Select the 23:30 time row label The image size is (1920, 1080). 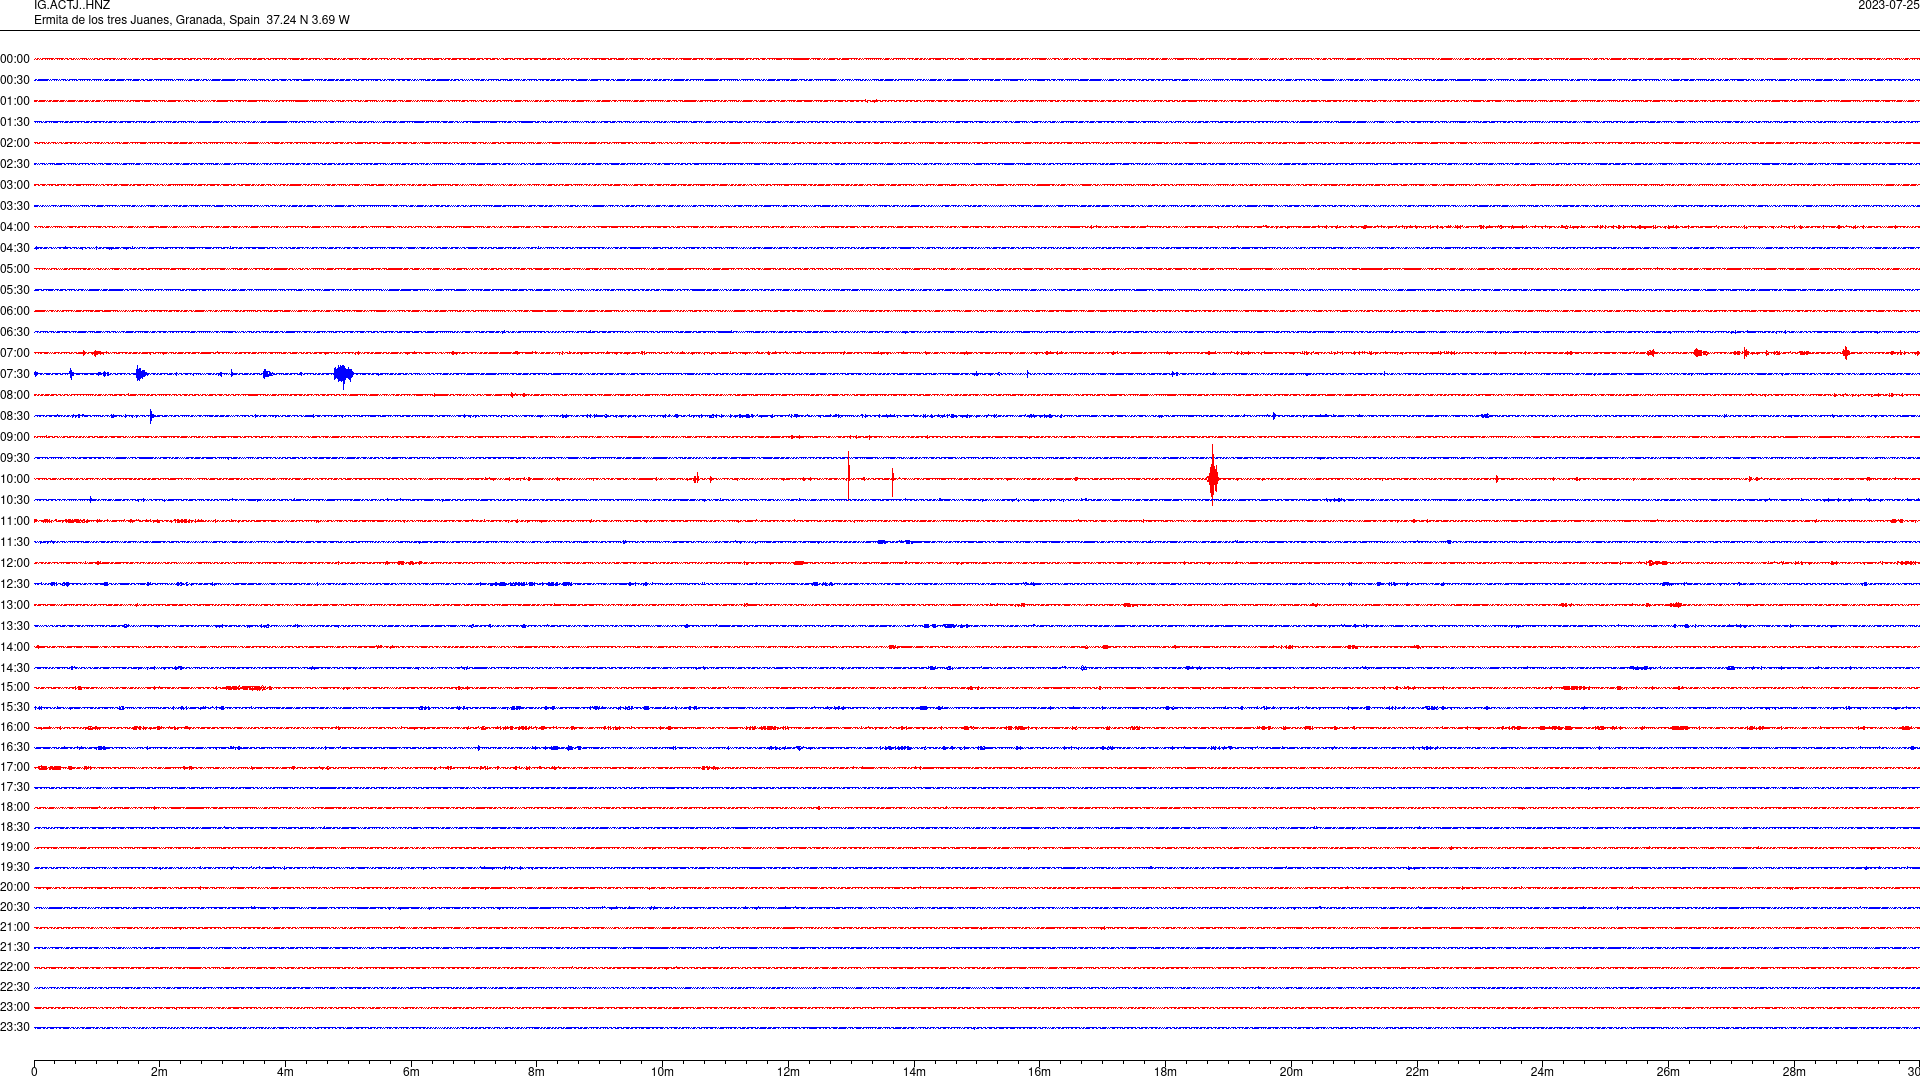pos(15,1027)
